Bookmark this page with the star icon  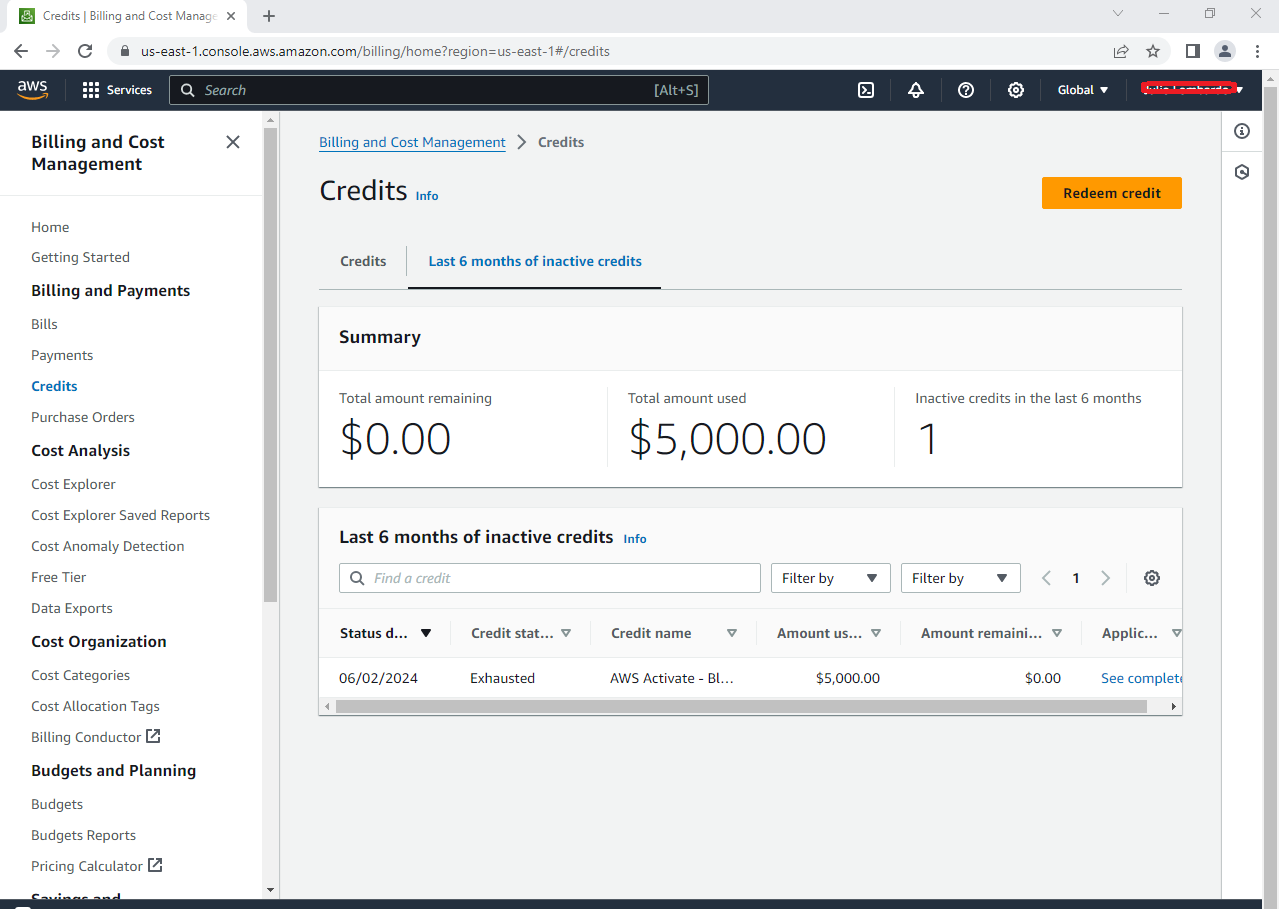click(x=1153, y=51)
